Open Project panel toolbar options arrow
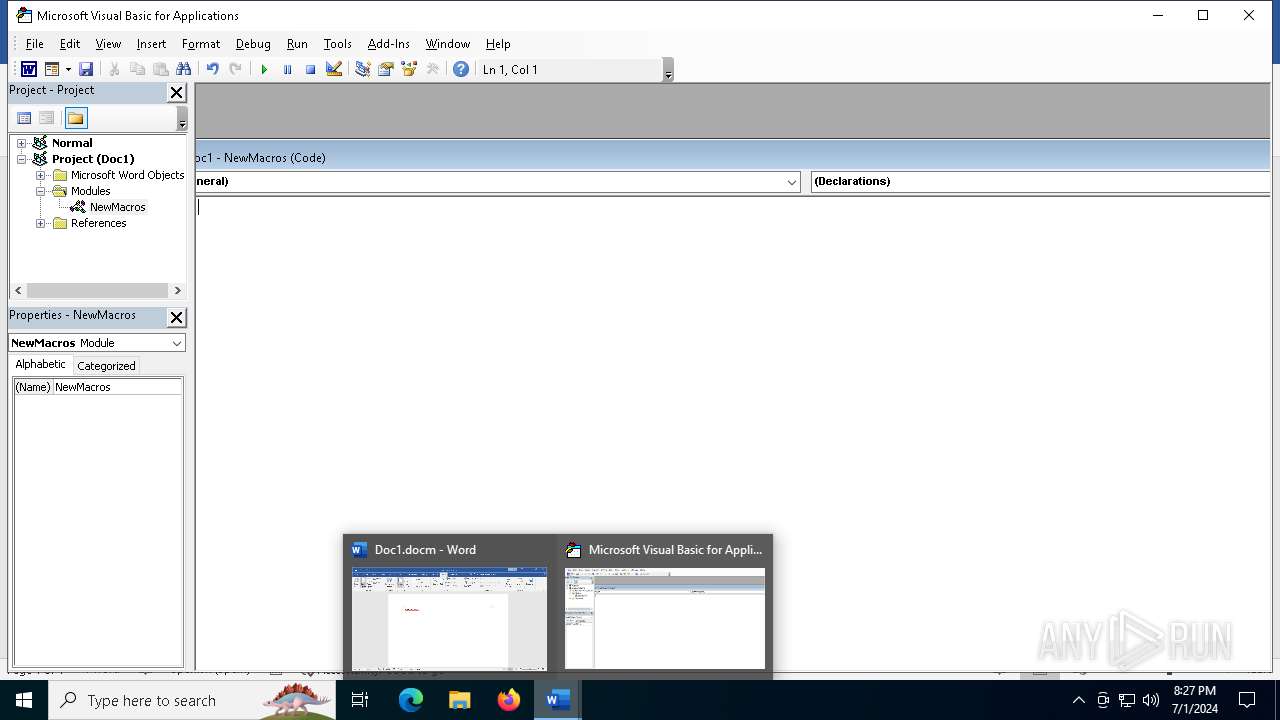Screen dimensions: 1280x720 (x=182, y=119)
